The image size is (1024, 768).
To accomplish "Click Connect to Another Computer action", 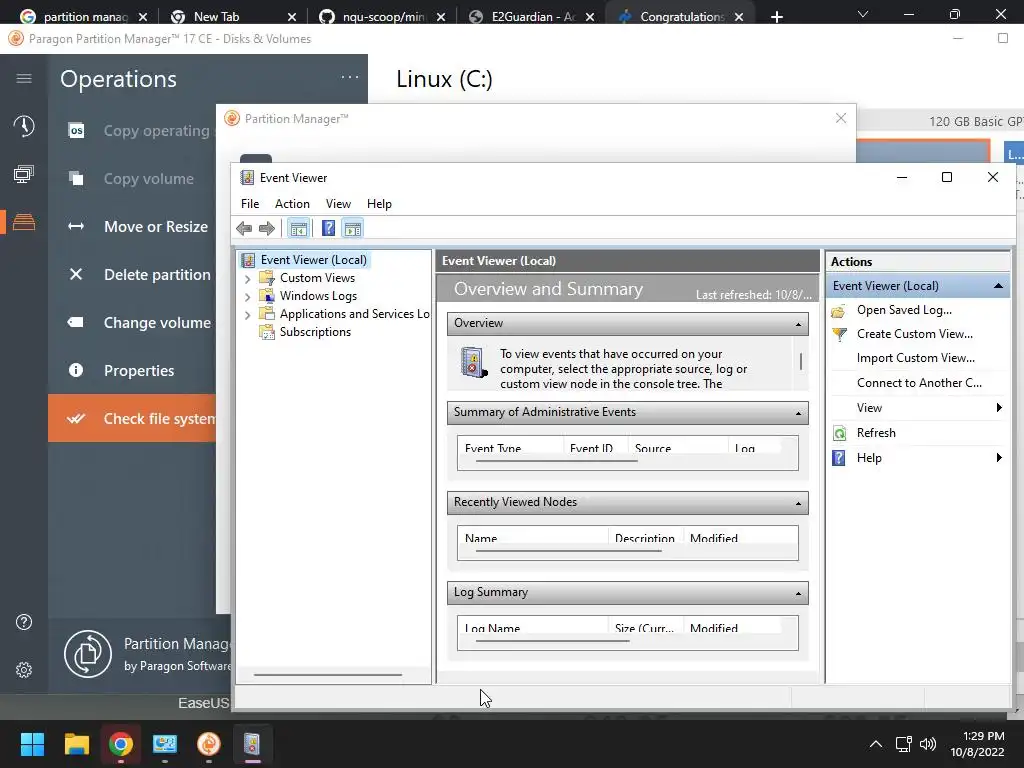I will [x=919, y=383].
